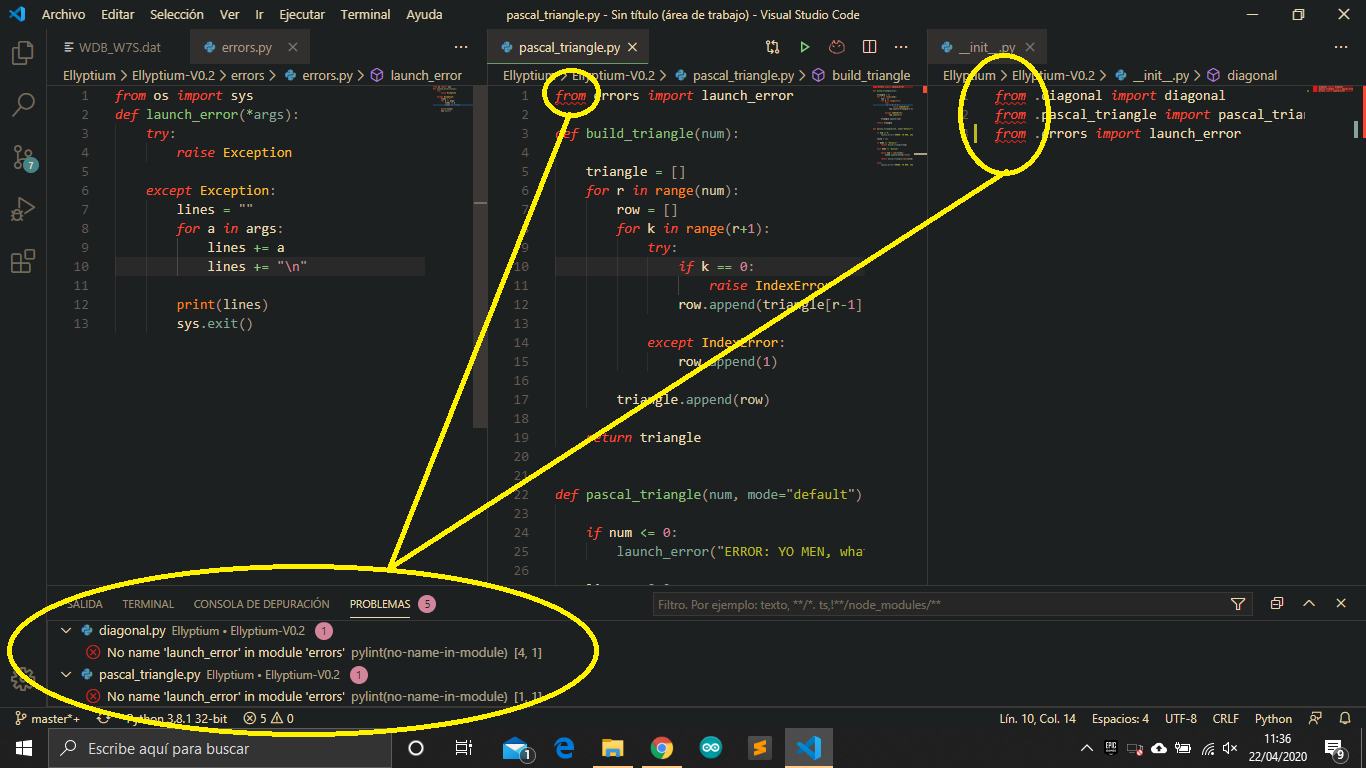Image resolution: width=1366 pixels, height=768 pixels.
Task: Collapse the diagonal.py problems group
Action: point(66,630)
